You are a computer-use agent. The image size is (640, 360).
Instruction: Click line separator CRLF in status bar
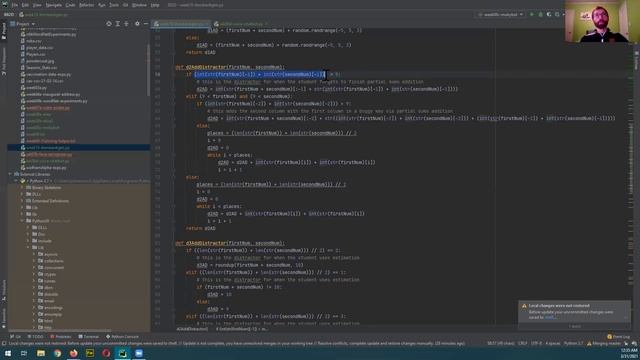(x=522, y=344)
